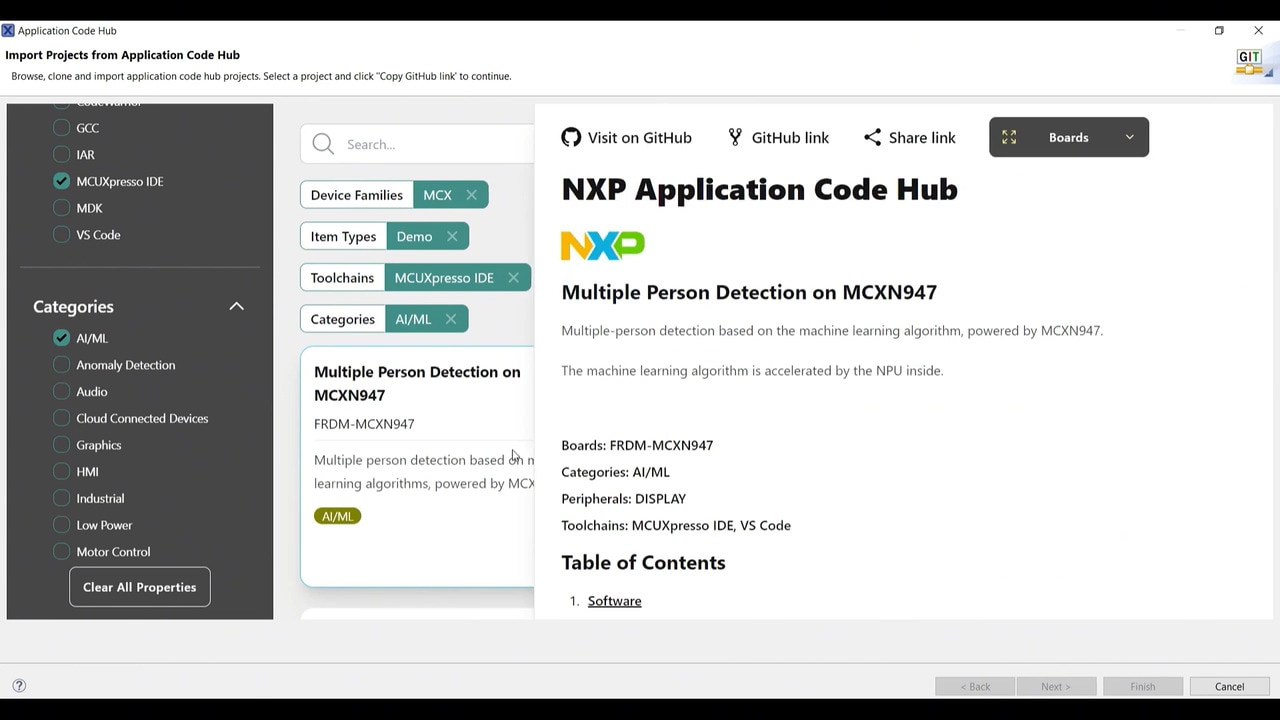Click the fullscreen expand icon beside Boards
1280x720 pixels.
point(1009,138)
